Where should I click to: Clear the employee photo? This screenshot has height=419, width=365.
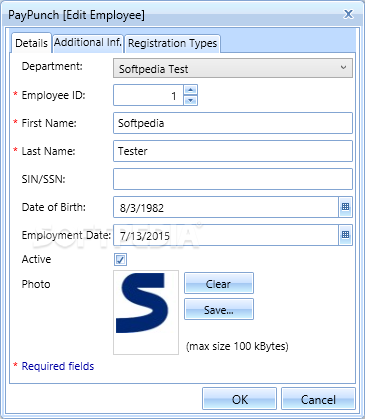219,283
